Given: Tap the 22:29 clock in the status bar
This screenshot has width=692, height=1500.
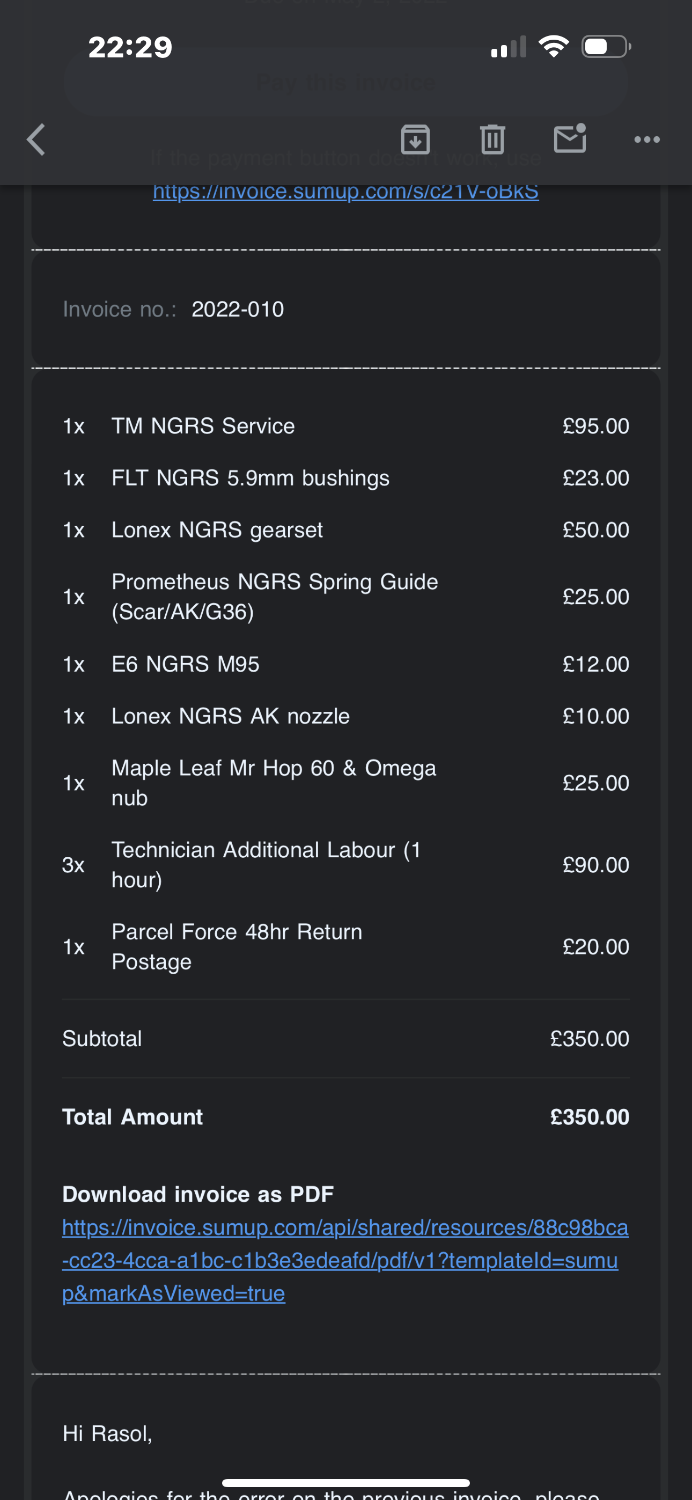Looking at the screenshot, I should coord(130,46).
